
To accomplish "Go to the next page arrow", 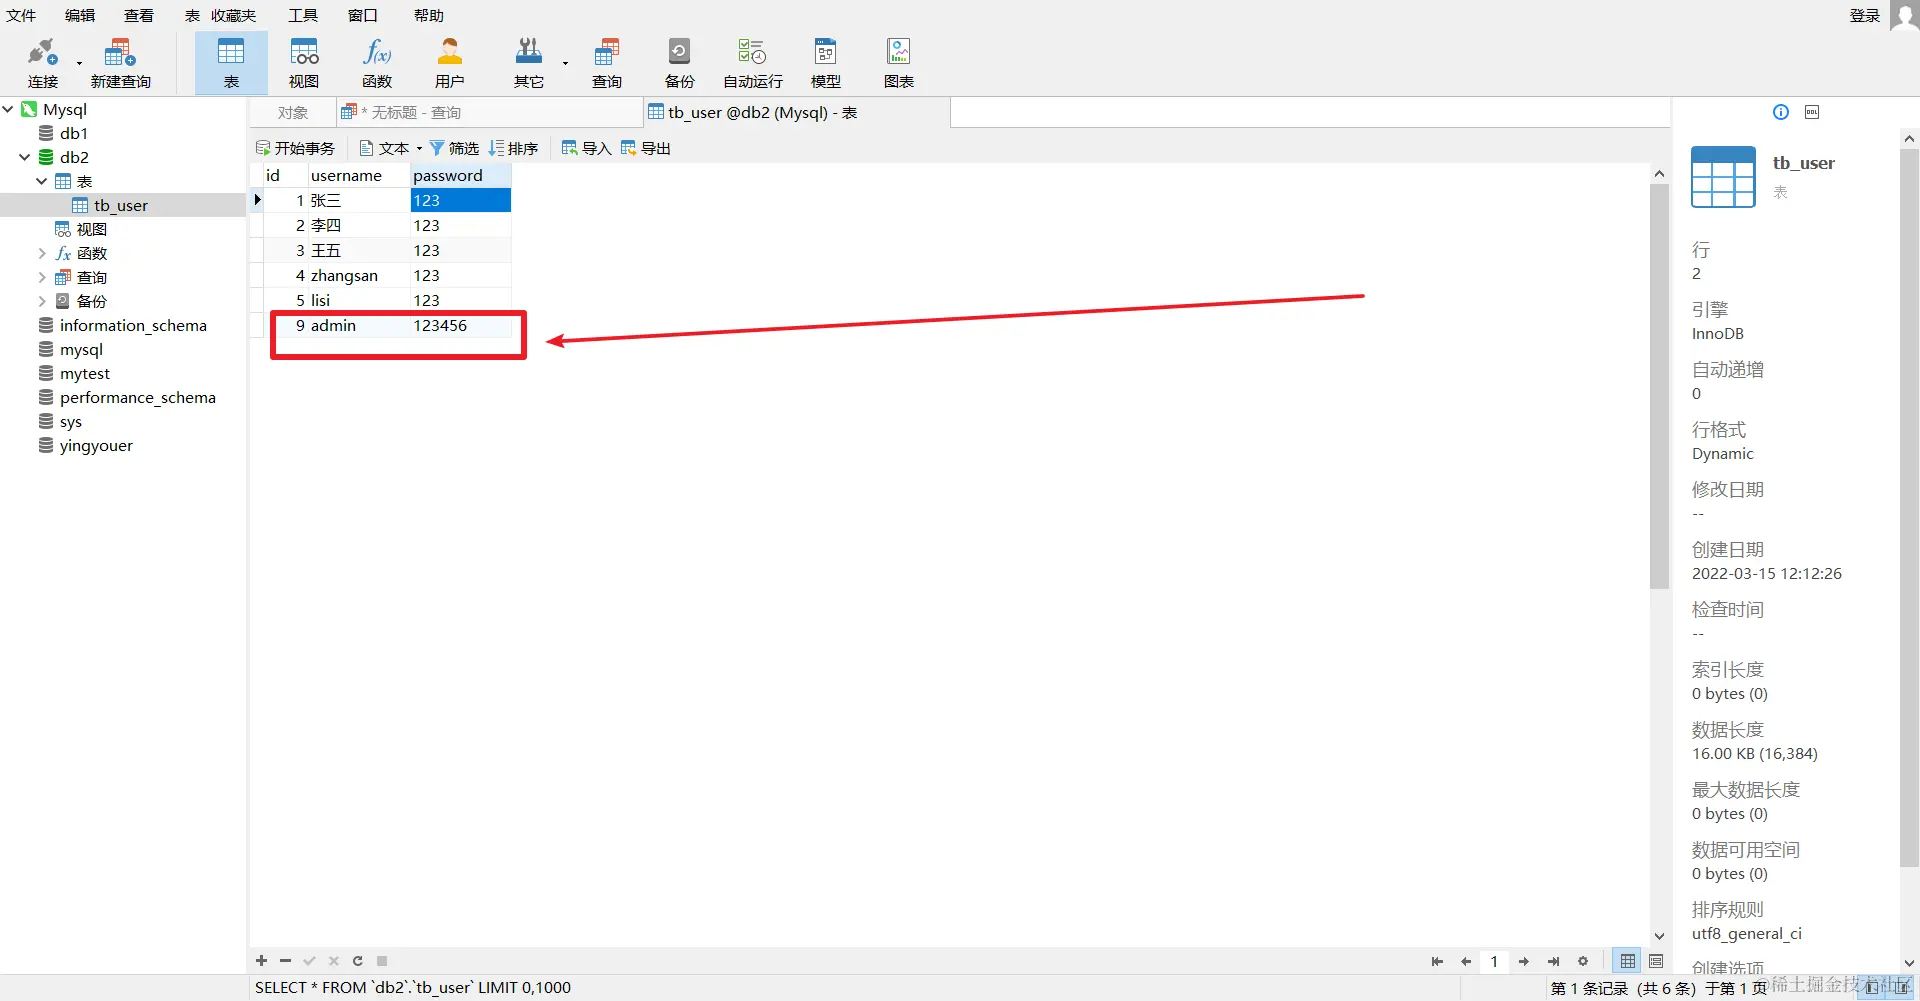I will [x=1524, y=962].
